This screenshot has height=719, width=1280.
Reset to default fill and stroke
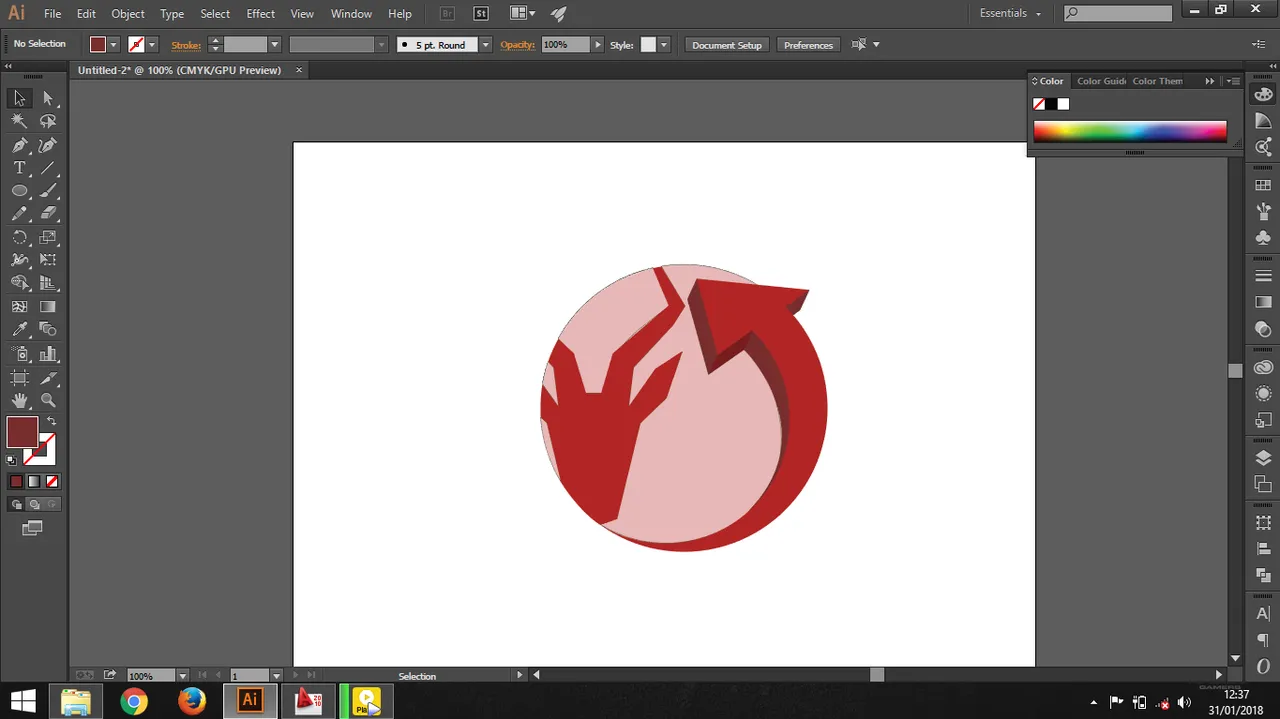[x=11, y=460]
